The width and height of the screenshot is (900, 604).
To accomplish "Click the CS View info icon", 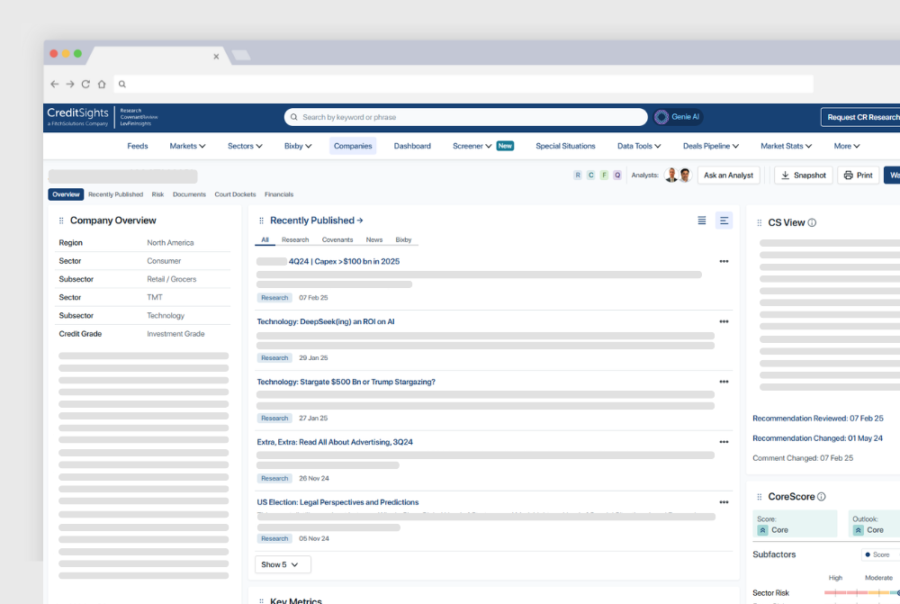I will [812, 223].
